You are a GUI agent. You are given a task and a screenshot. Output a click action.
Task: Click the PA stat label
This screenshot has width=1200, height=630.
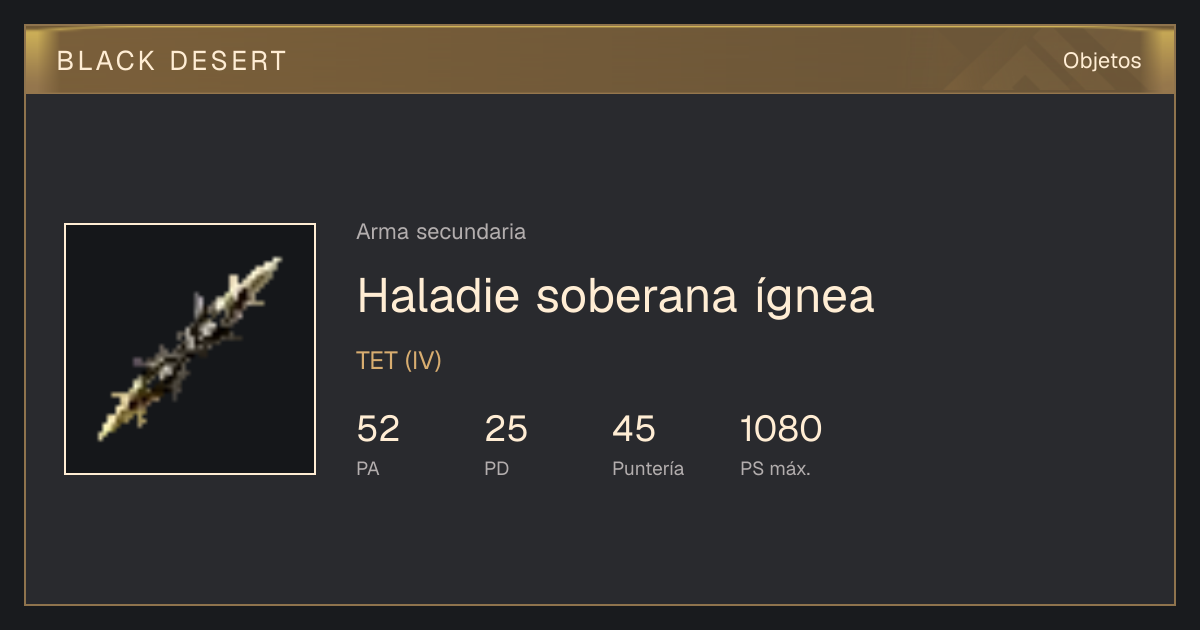[x=368, y=469]
